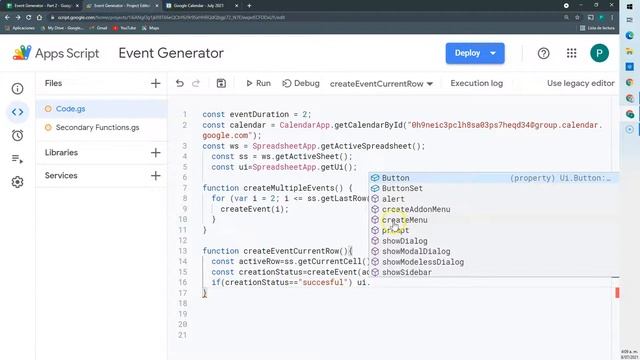Screen dimensions: 640x360
Task: Open the Triggers alarm clock icon
Action: pyautogui.click(x=17, y=135)
